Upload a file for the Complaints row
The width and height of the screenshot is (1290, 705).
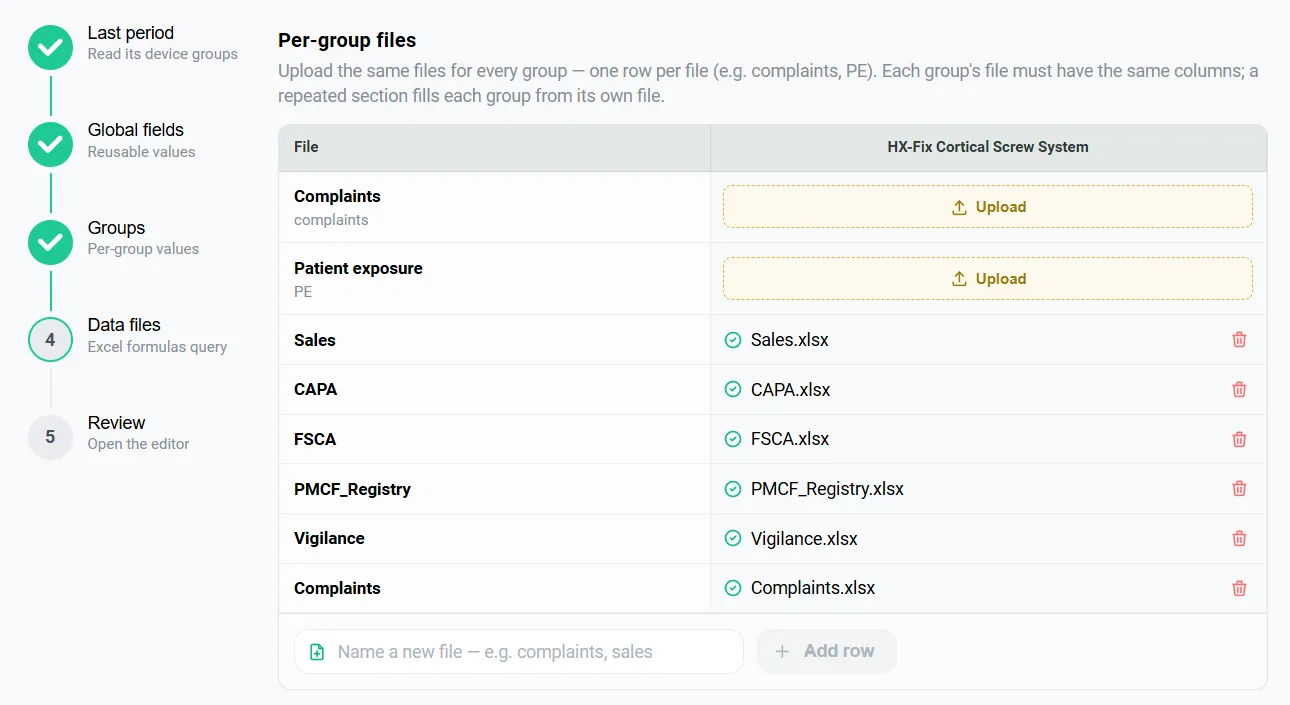click(988, 207)
